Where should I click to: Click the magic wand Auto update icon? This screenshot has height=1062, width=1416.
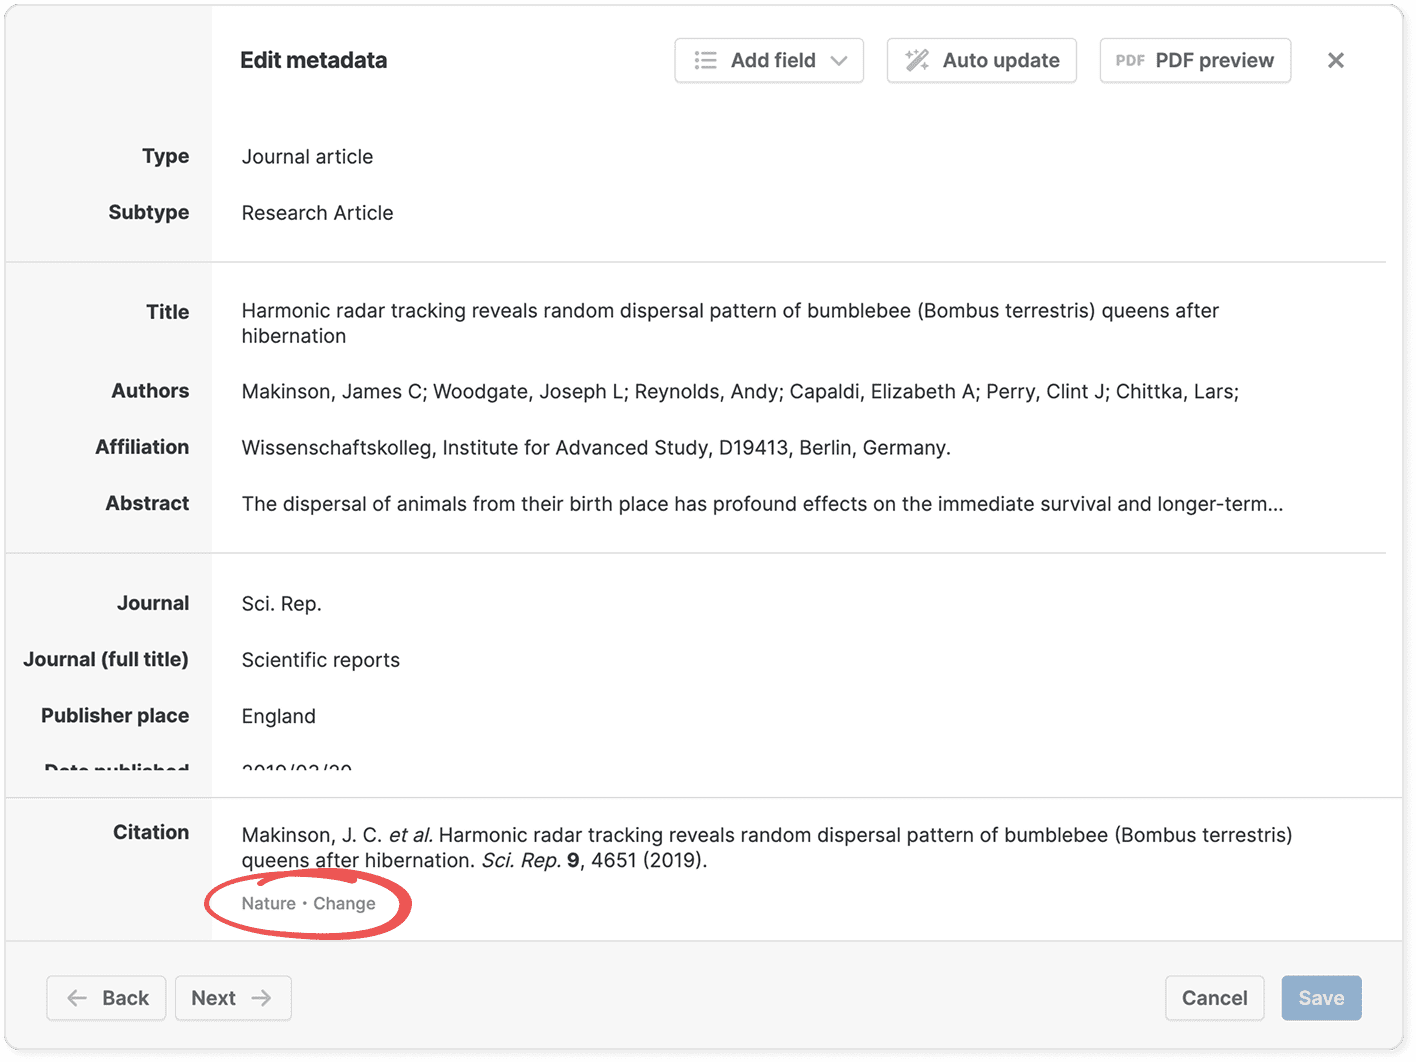[x=917, y=61]
